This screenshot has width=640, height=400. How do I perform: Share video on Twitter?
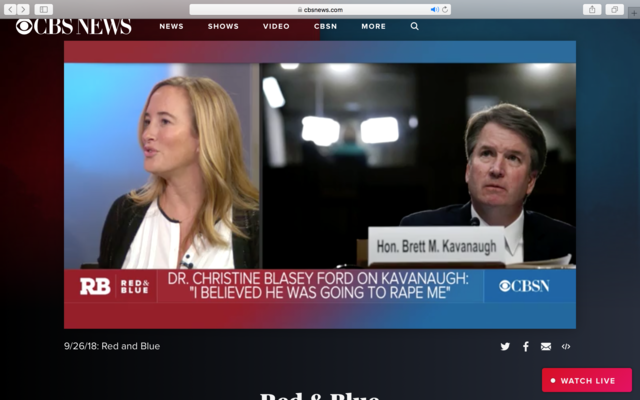coord(505,347)
